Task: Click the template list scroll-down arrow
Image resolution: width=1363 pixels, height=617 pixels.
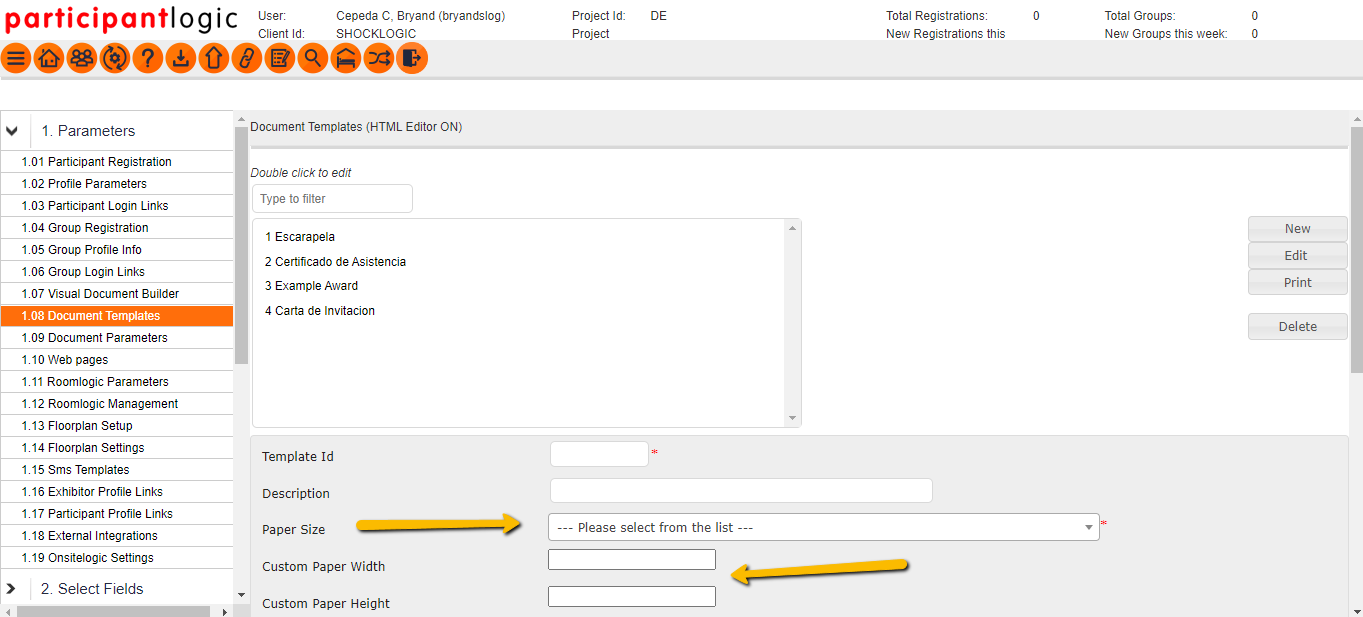Action: pyautogui.click(x=793, y=418)
